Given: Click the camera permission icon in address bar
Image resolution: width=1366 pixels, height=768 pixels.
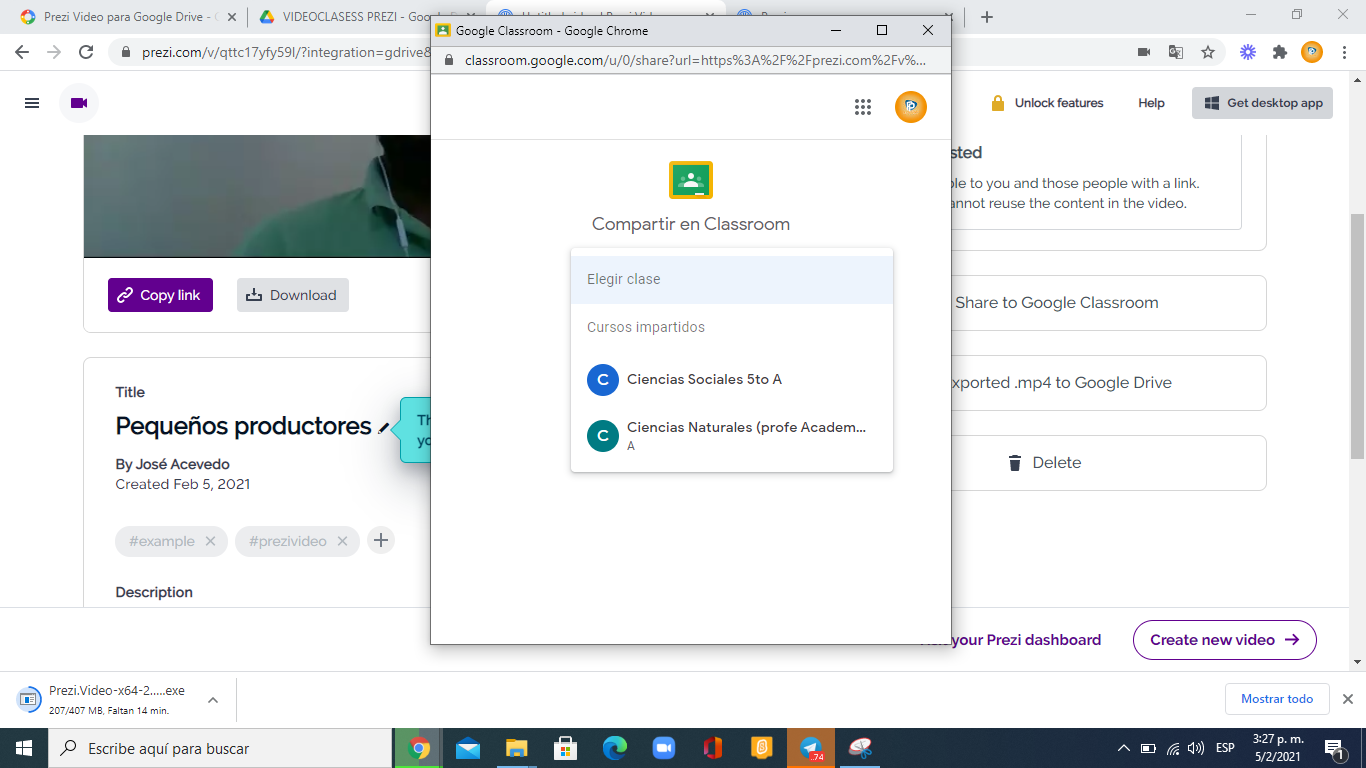Looking at the screenshot, I should (1144, 52).
